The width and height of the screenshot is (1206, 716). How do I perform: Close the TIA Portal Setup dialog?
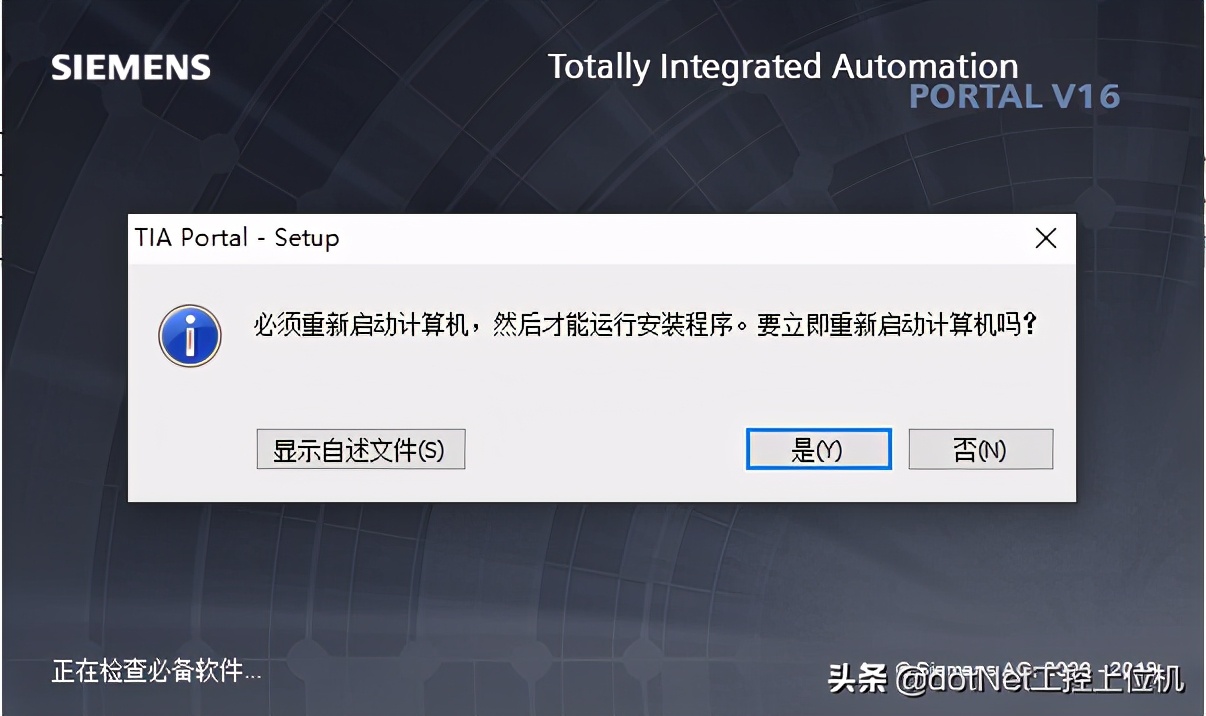point(1046,238)
